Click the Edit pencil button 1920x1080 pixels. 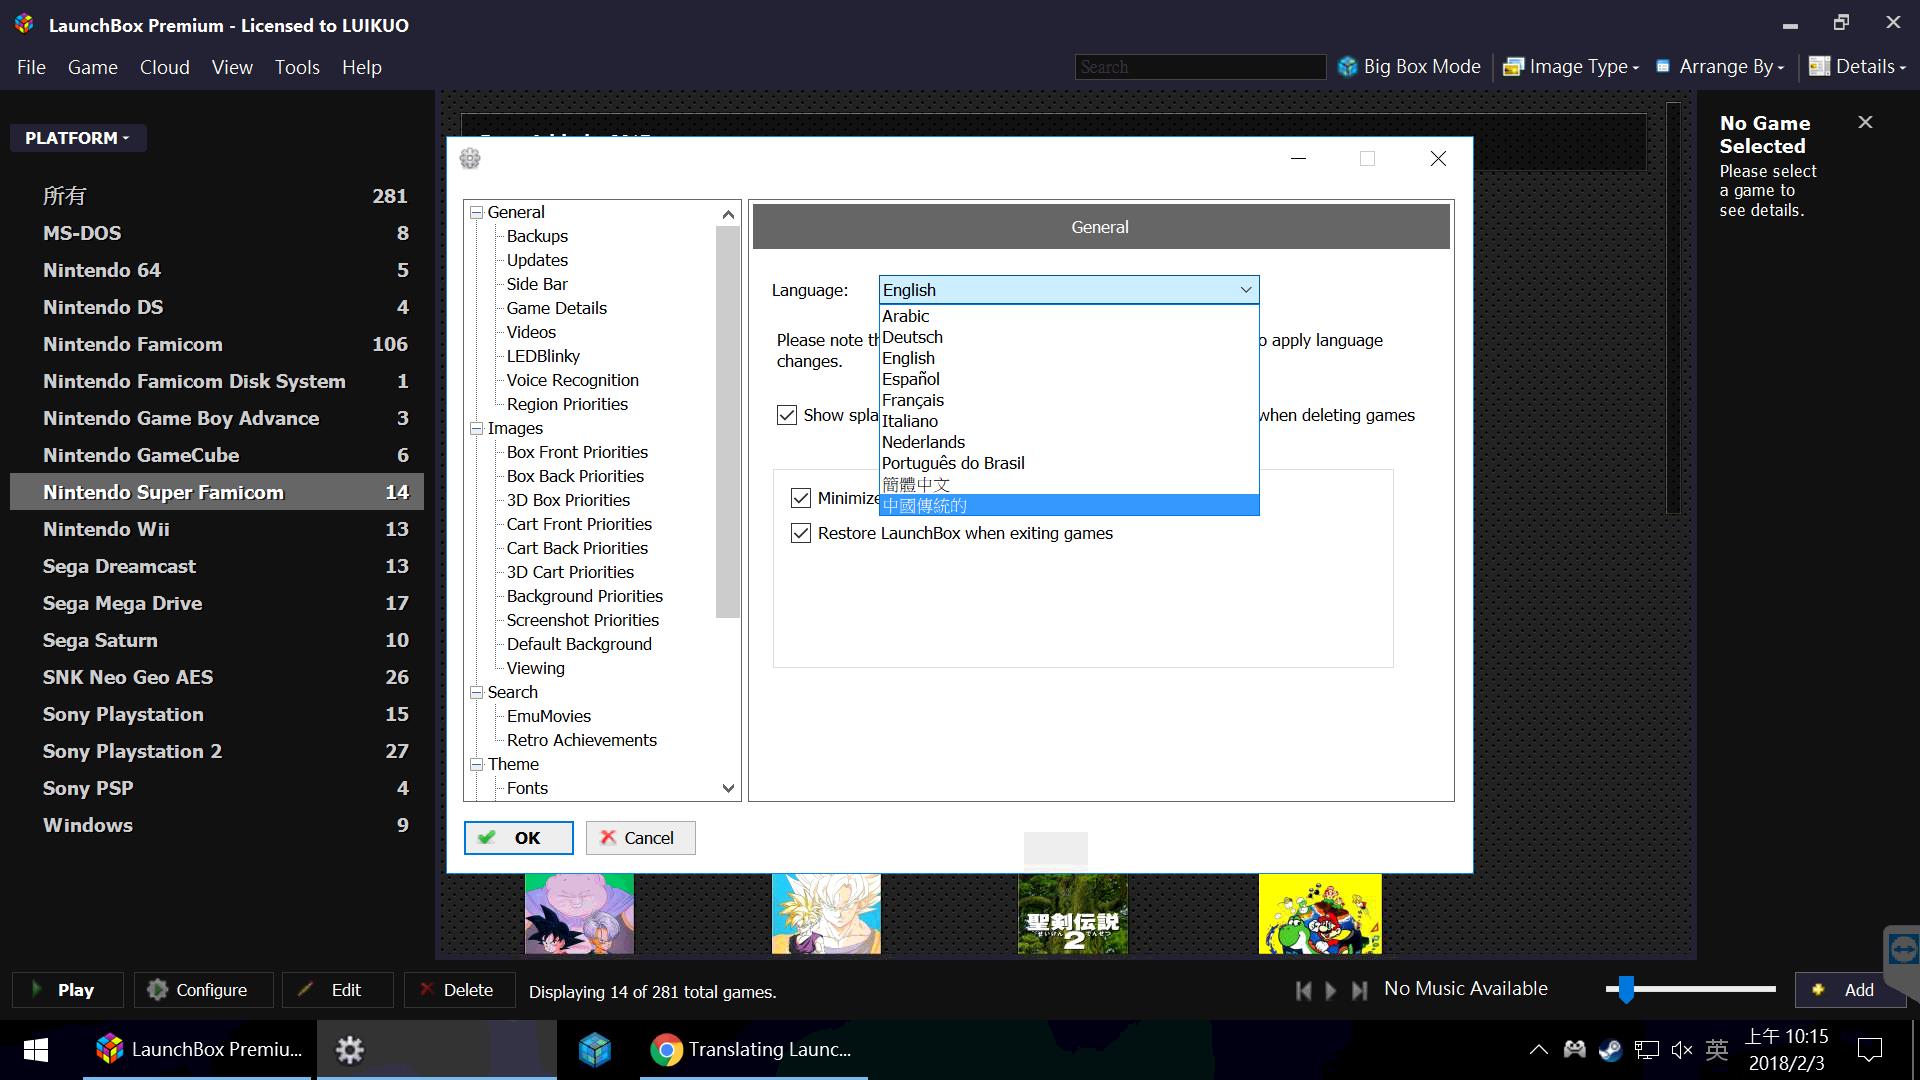click(x=338, y=990)
